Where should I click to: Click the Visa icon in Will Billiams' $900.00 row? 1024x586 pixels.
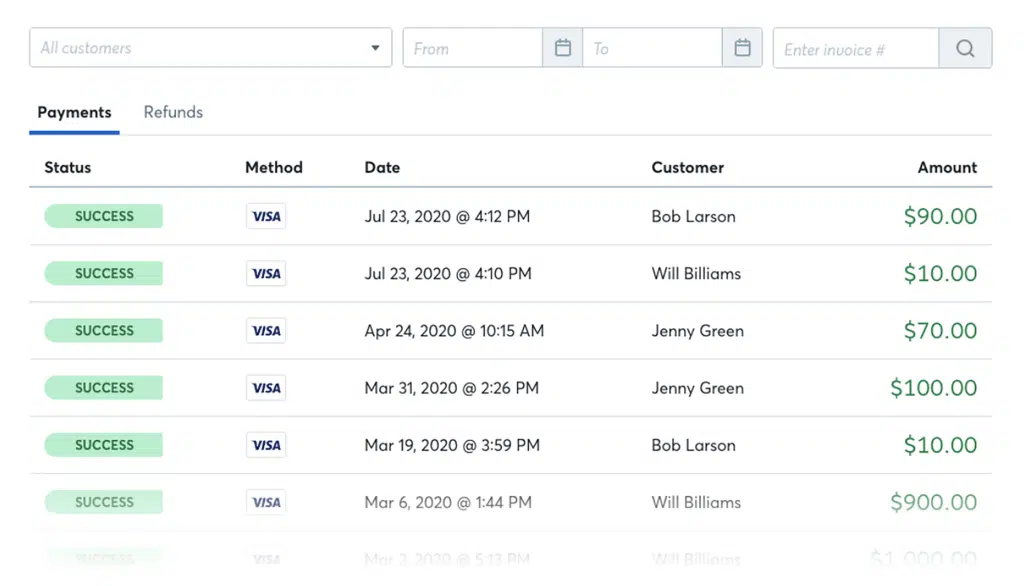266,502
